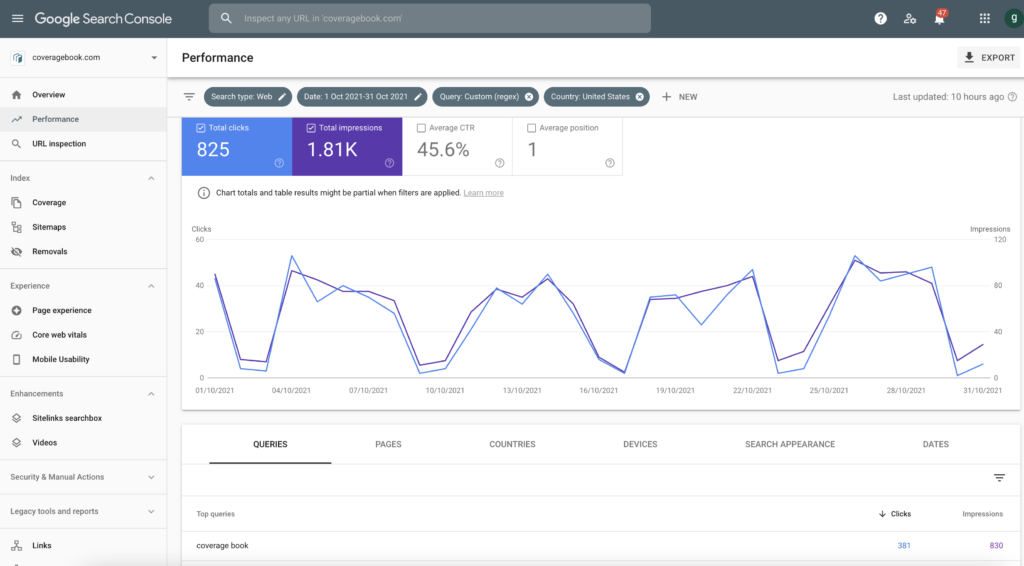Click the Removals hidden-eye icon
Screen dimensions: 1024x566
[16, 251]
